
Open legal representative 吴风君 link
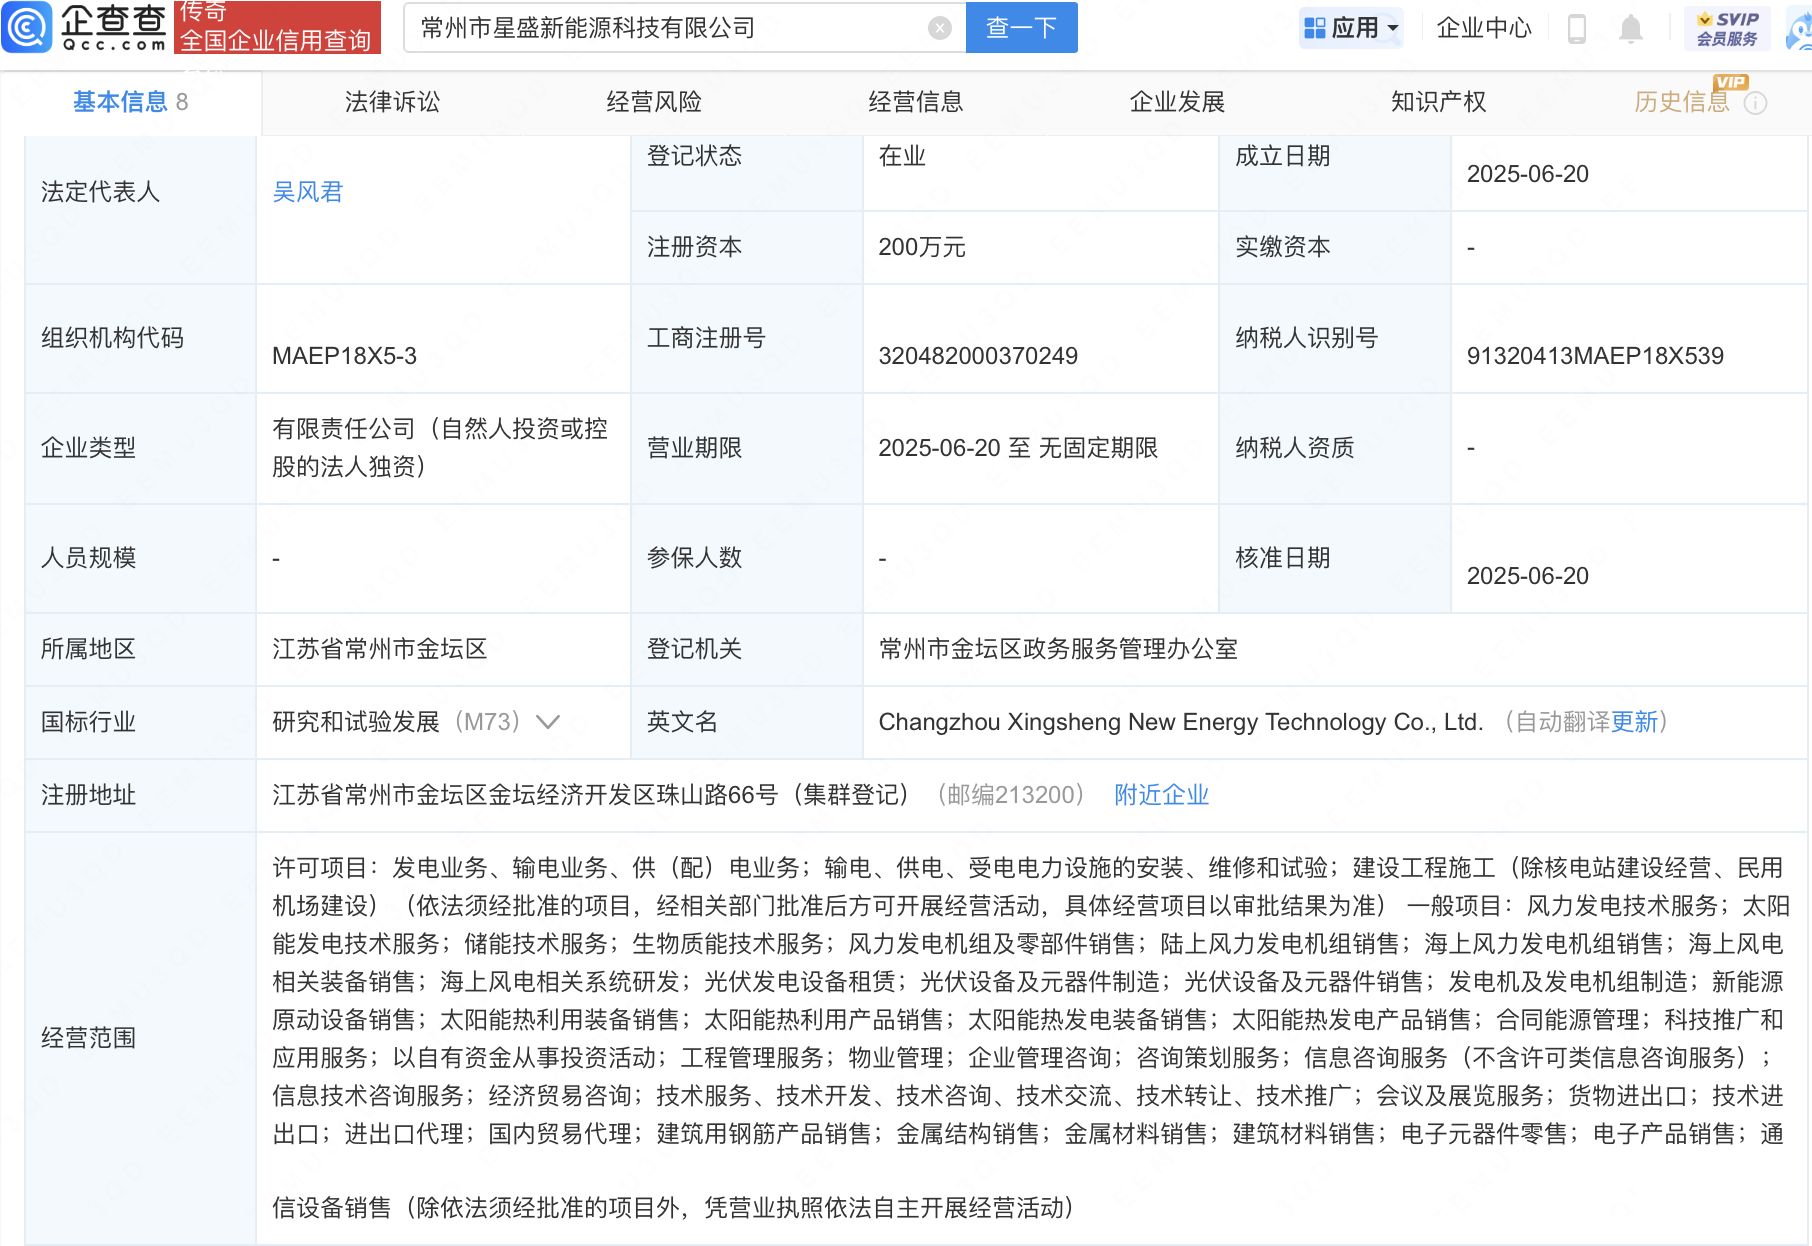pyautogui.click(x=308, y=192)
